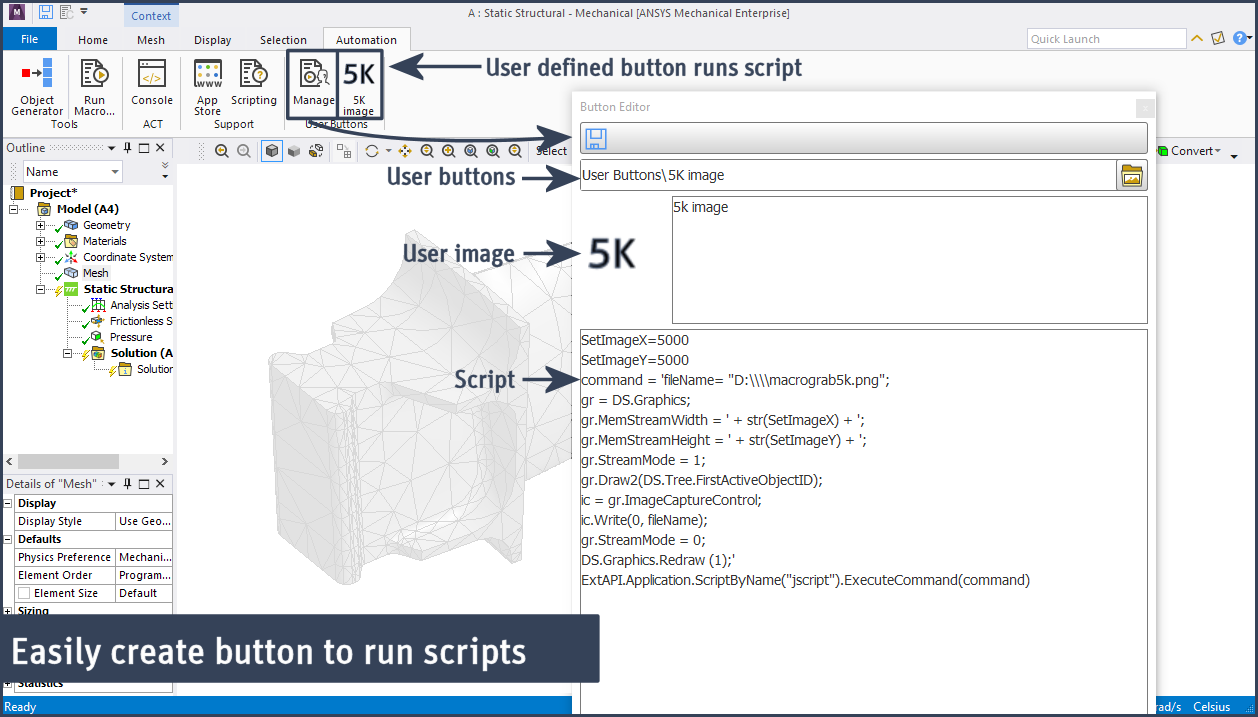Open the App Store
1258x717 pixels.
(x=207, y=87)
